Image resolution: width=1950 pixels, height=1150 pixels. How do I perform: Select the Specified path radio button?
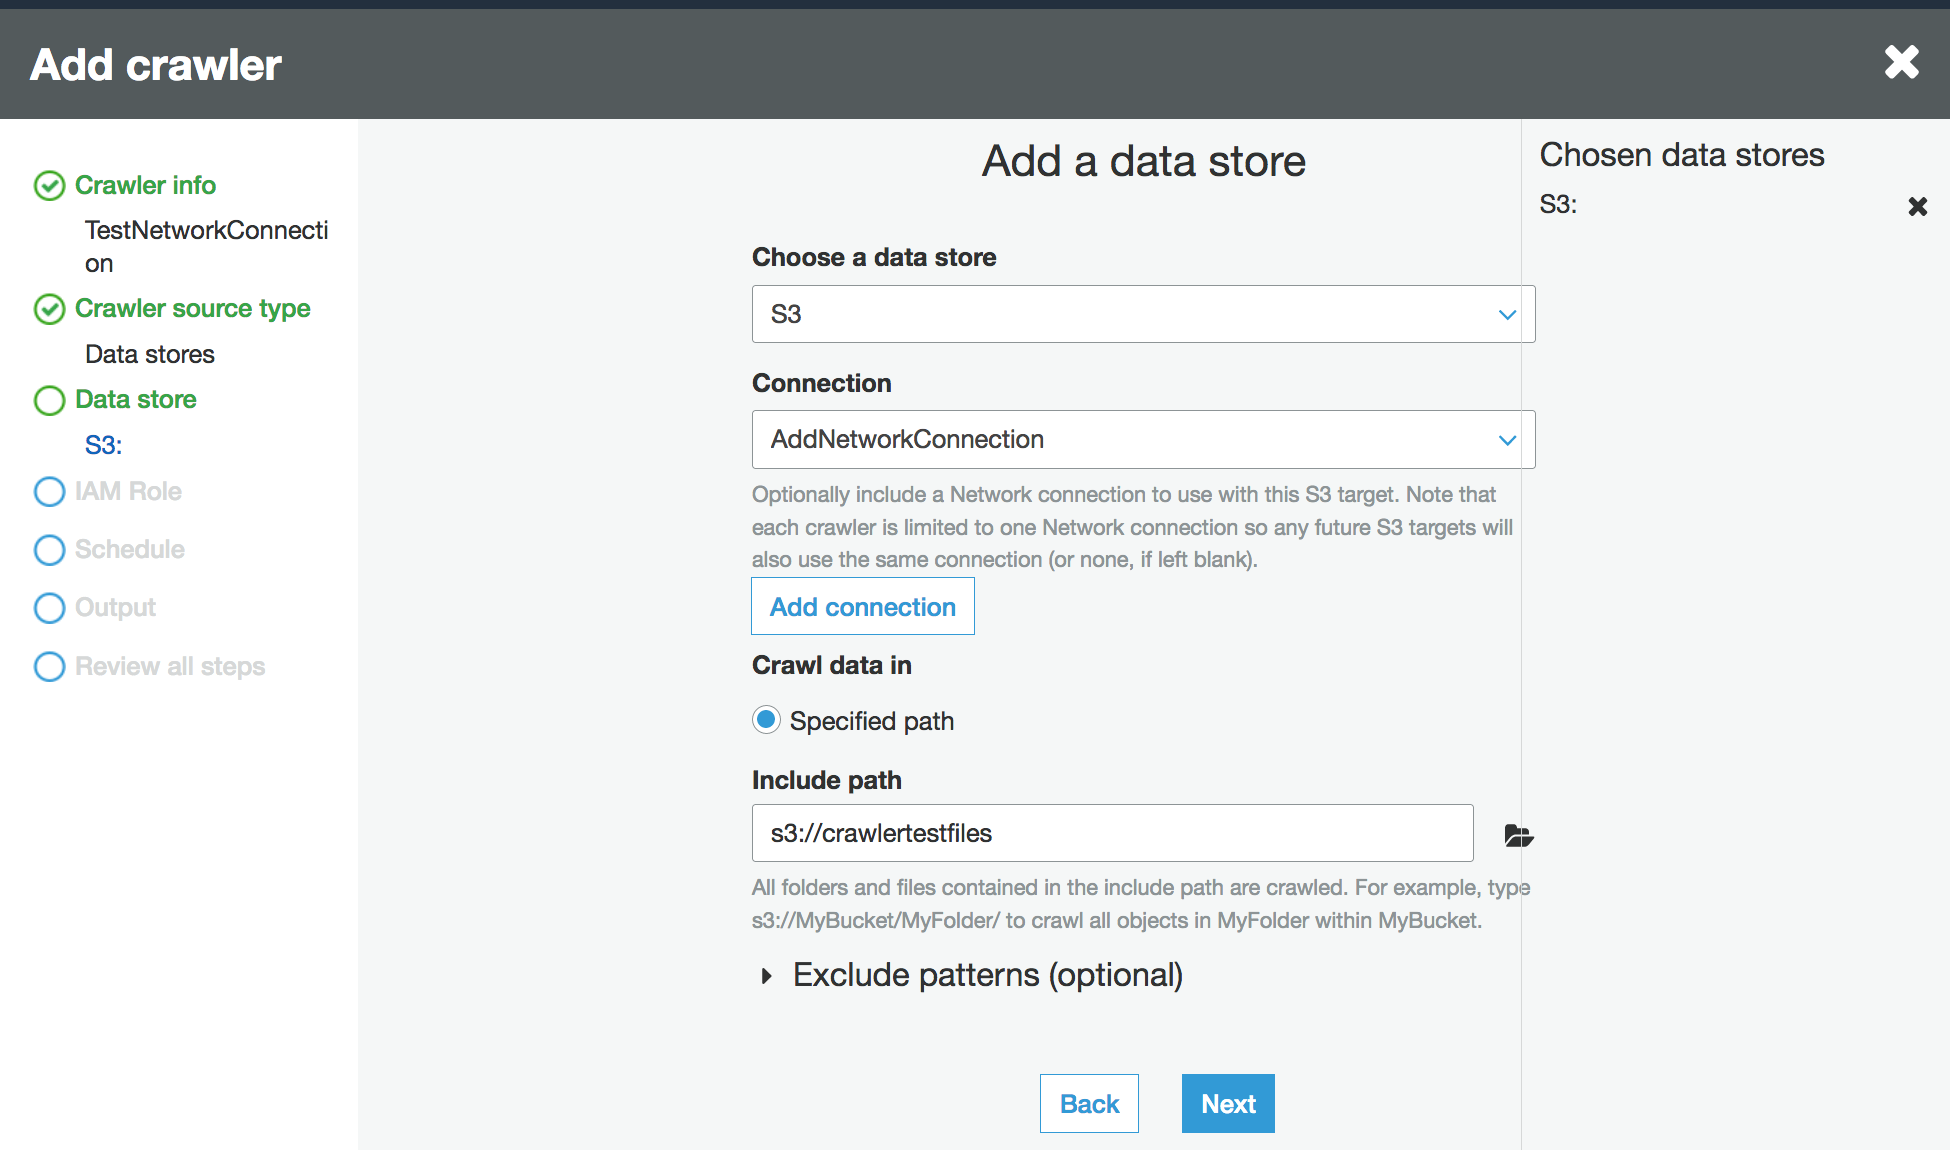coord(766,719)
